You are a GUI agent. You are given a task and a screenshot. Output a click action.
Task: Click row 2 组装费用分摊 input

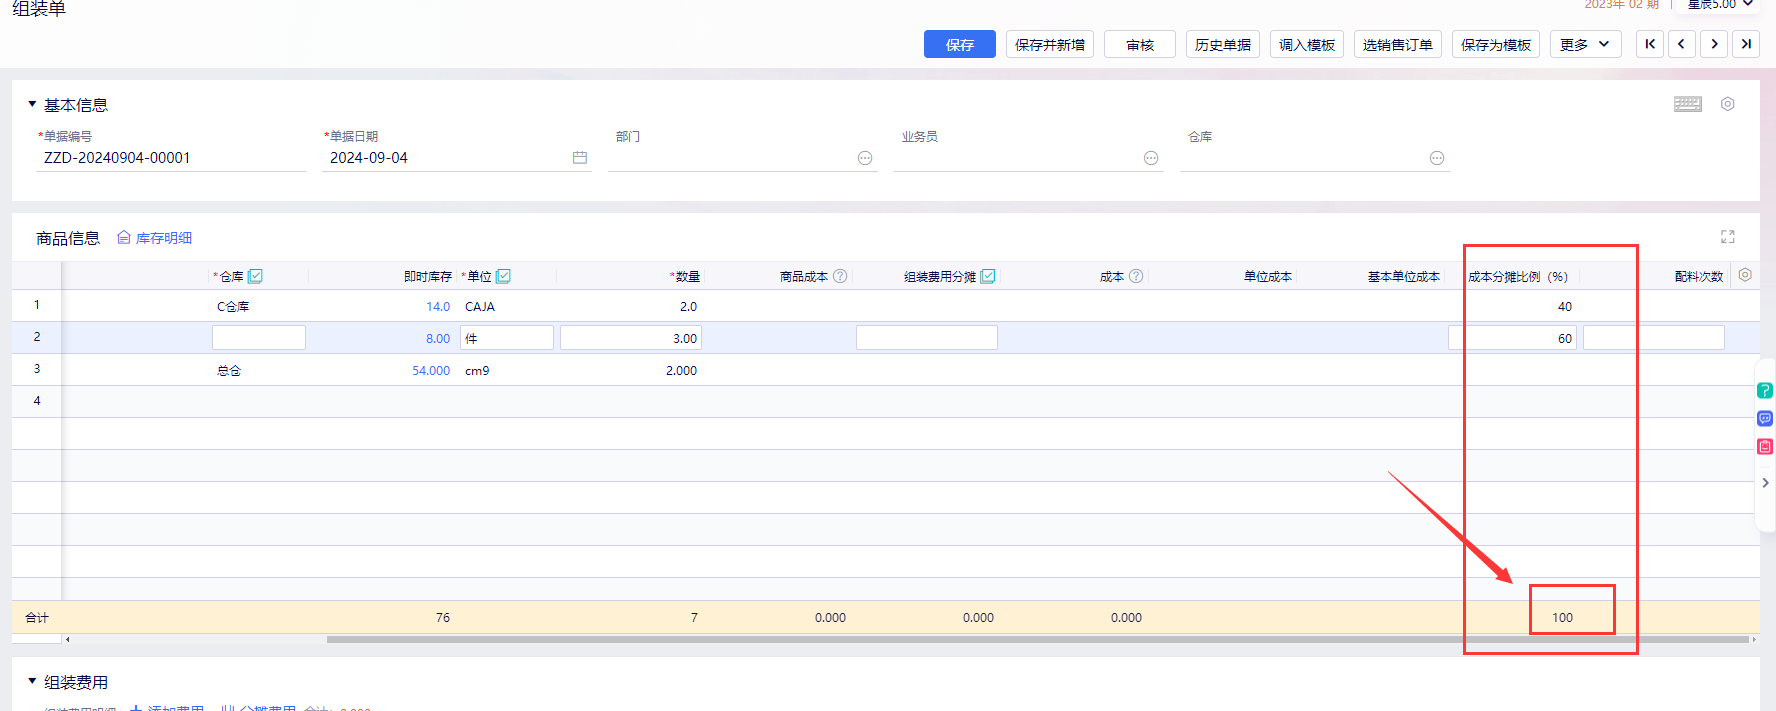[927, 338]
